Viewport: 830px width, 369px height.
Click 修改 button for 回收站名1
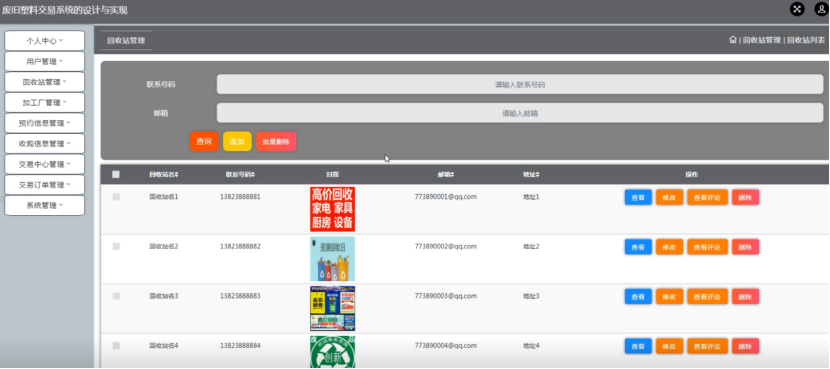[x=669, y=197]
